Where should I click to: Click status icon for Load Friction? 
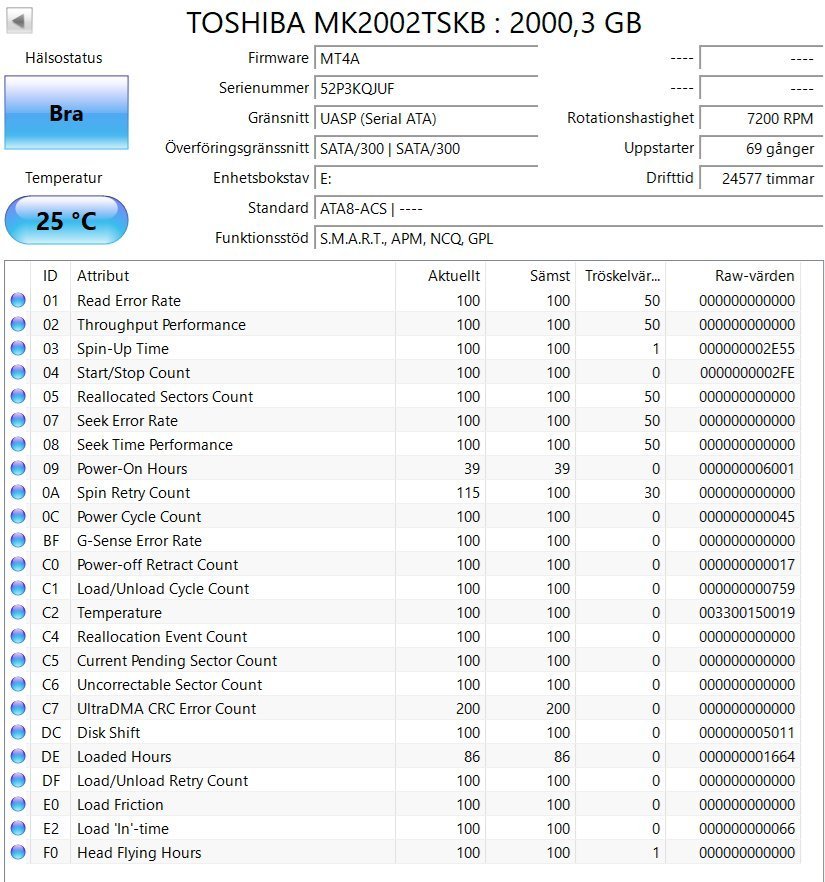18,804
